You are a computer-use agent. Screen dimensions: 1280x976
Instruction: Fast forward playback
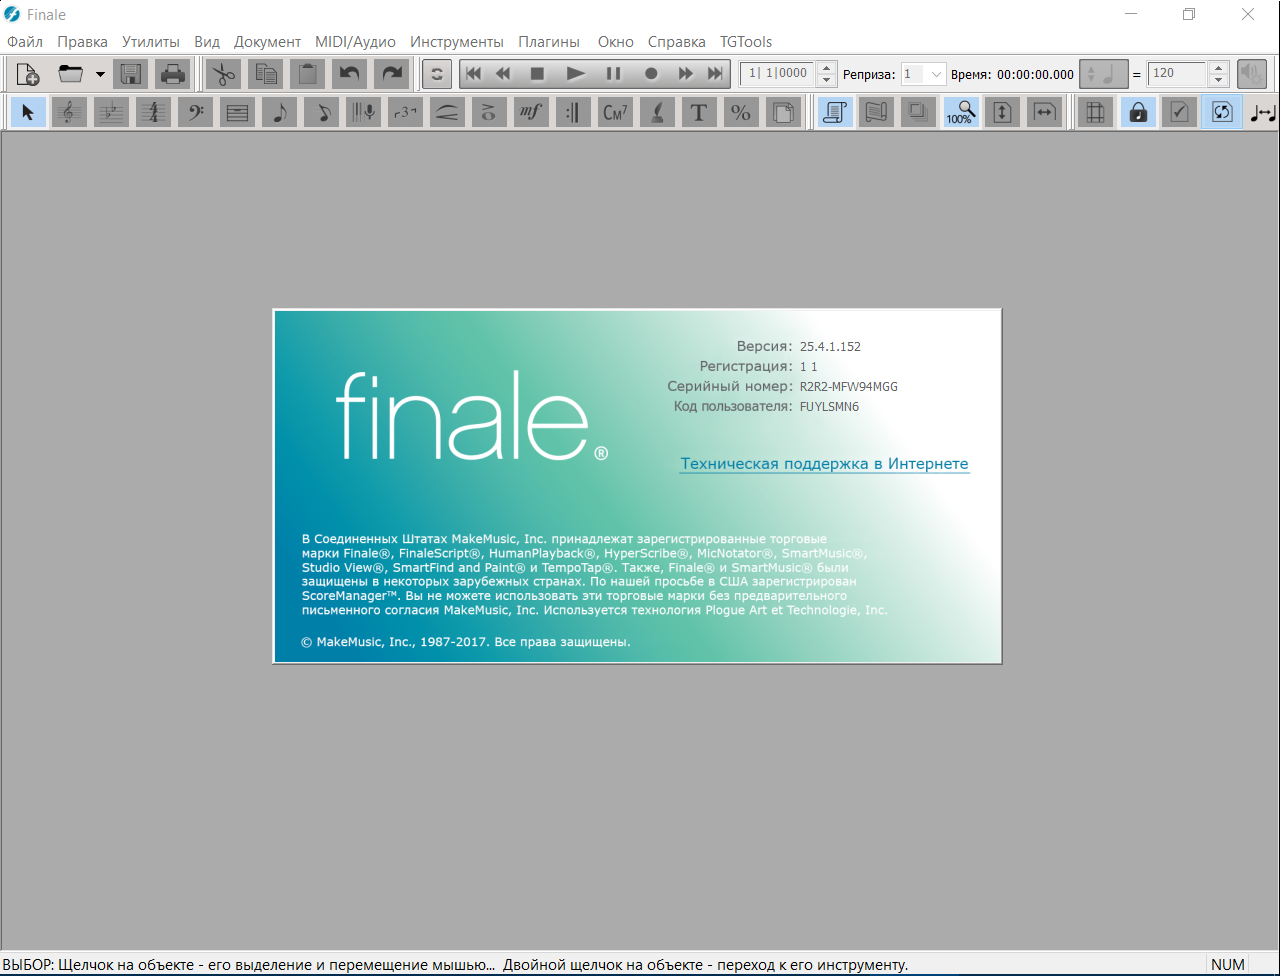[685, 73]
